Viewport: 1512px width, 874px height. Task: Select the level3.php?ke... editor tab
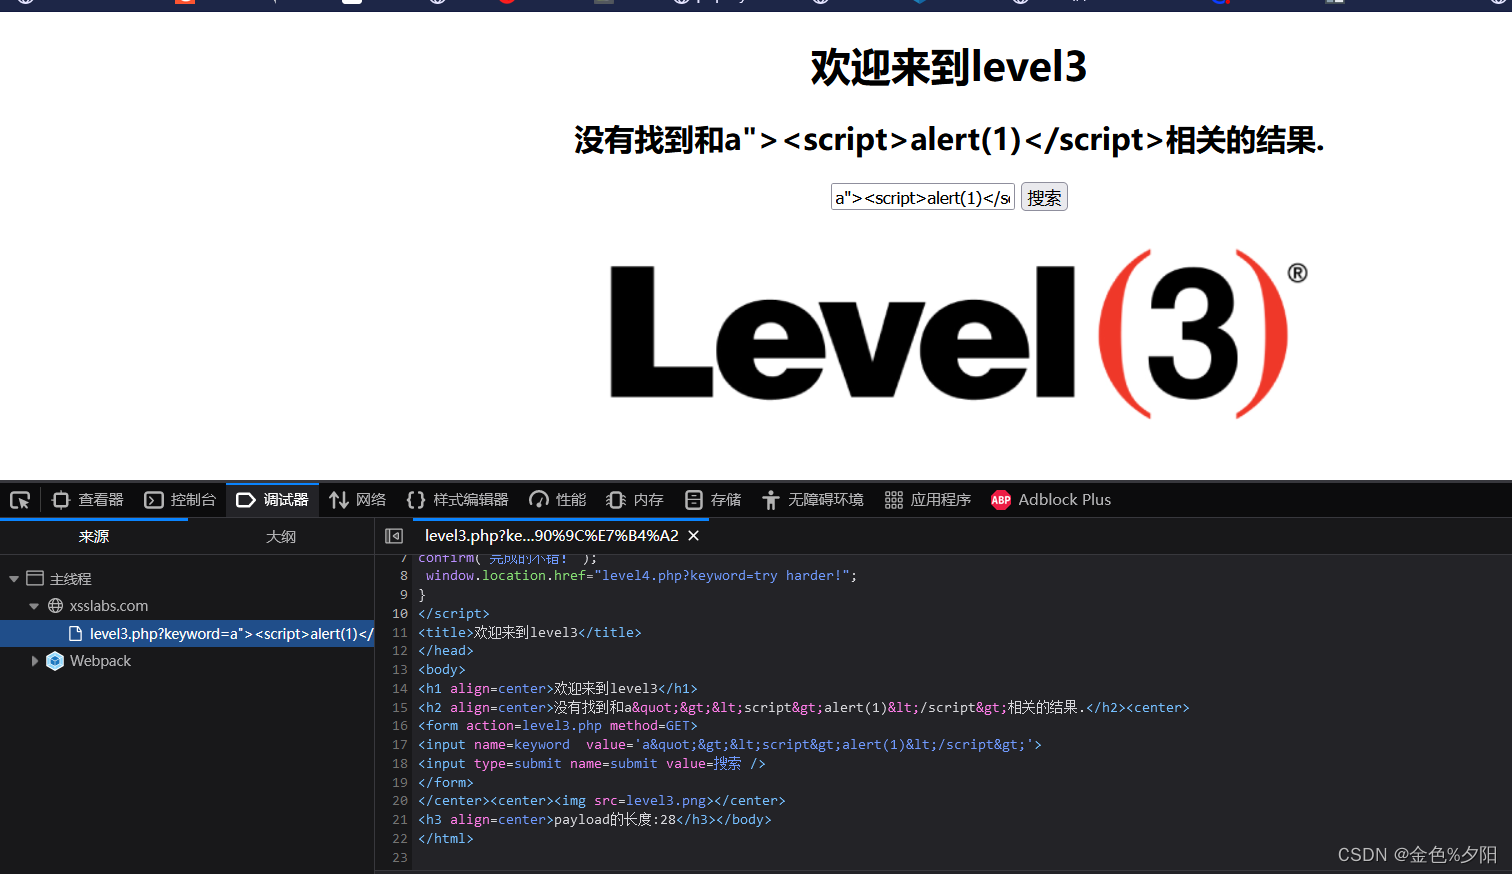(x=551, y=536)
